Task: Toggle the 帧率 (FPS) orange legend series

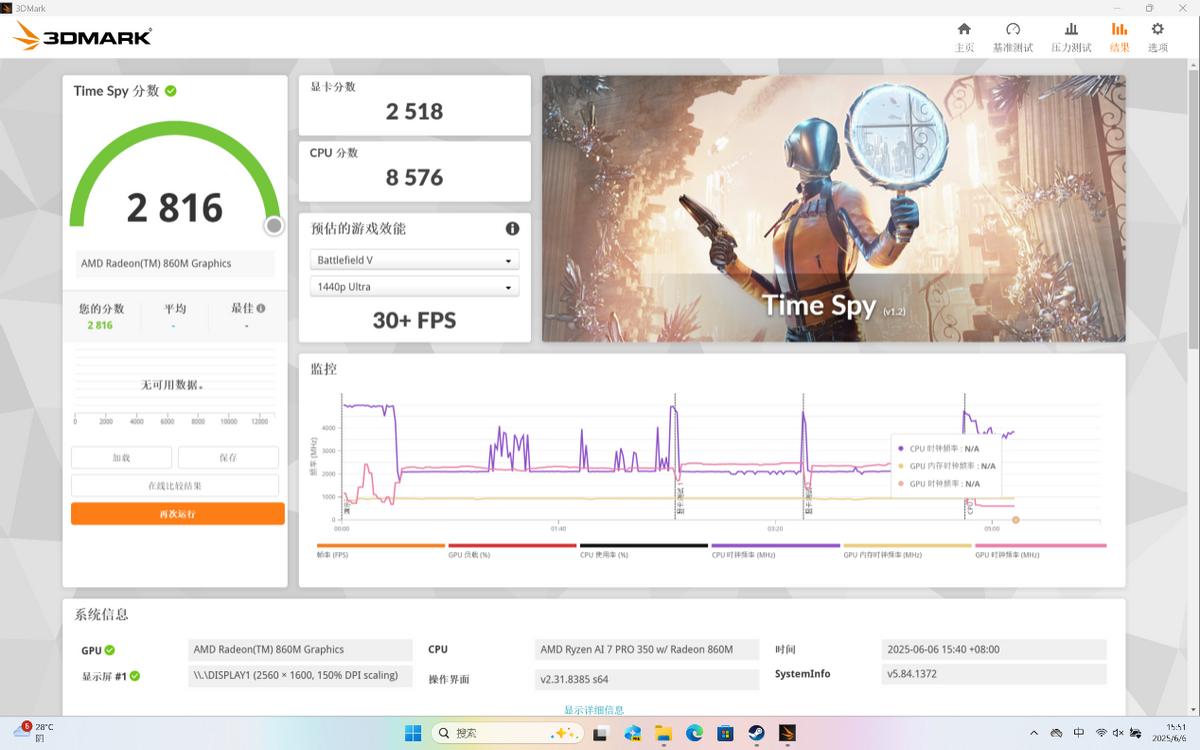Action: coord(380,550)
